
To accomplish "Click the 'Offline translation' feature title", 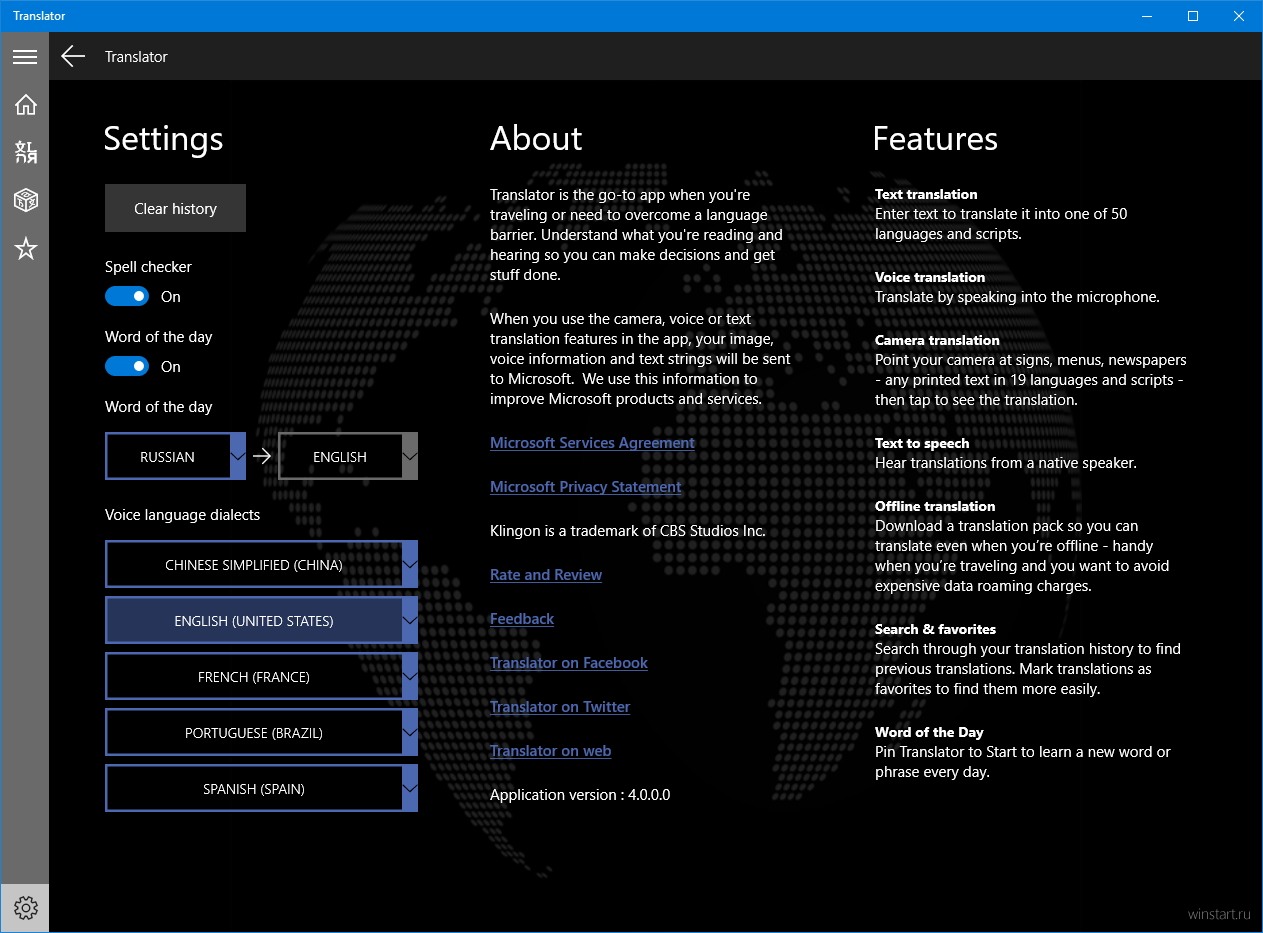I will point(935,506).
